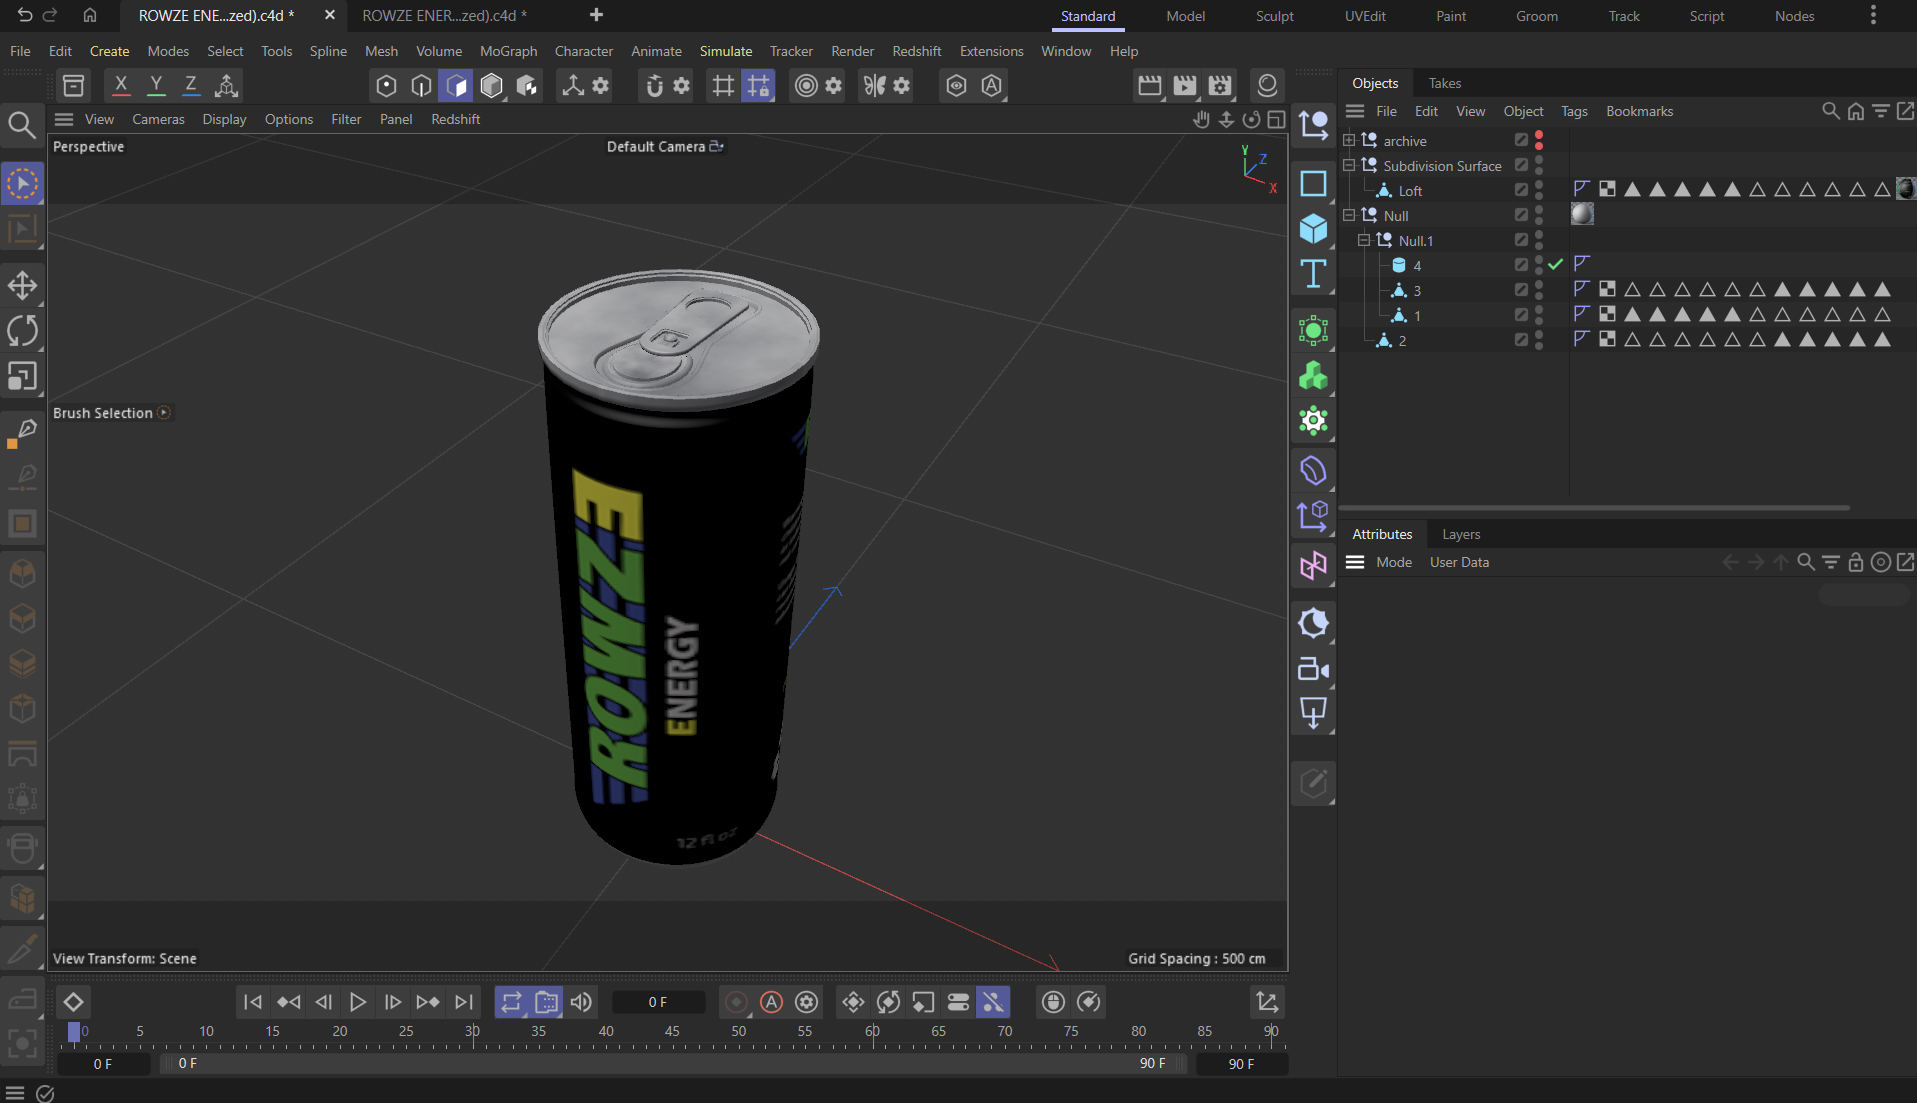Click the Autokeying button
This screenshot has height=1103, width=1917.
[x=771, y=1002]
